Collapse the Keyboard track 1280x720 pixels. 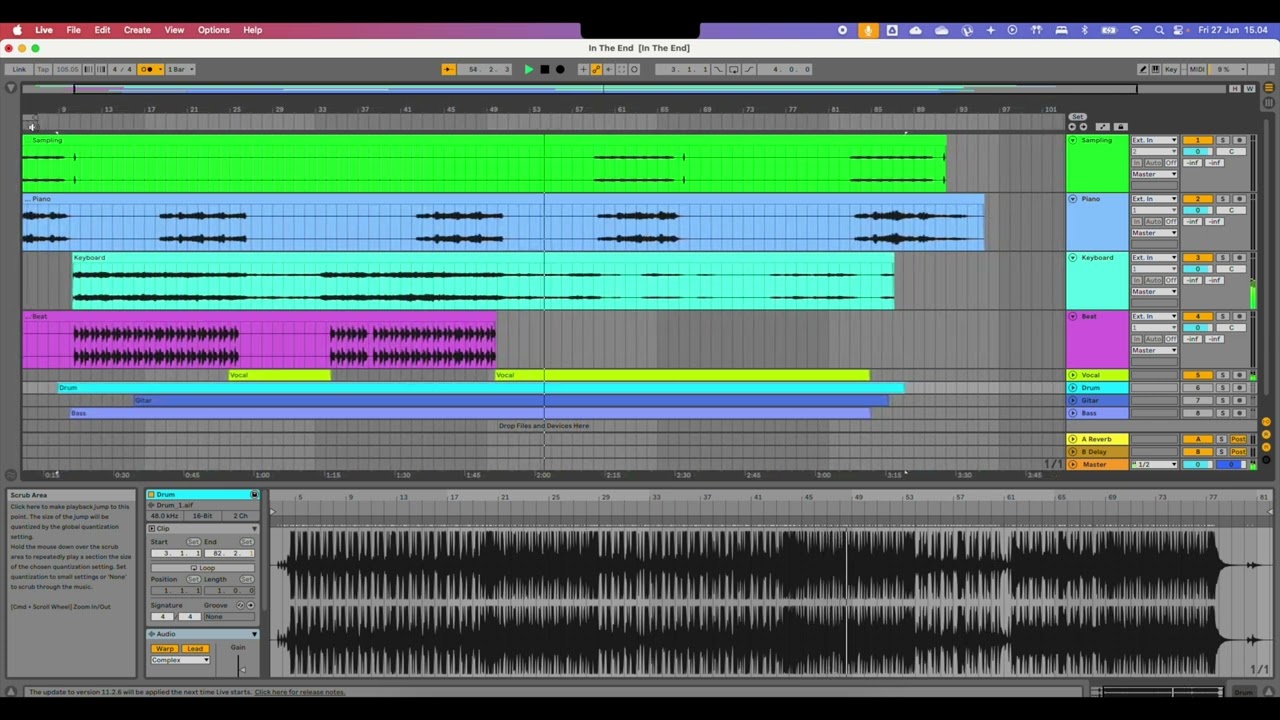click(x=1073, y=258)
